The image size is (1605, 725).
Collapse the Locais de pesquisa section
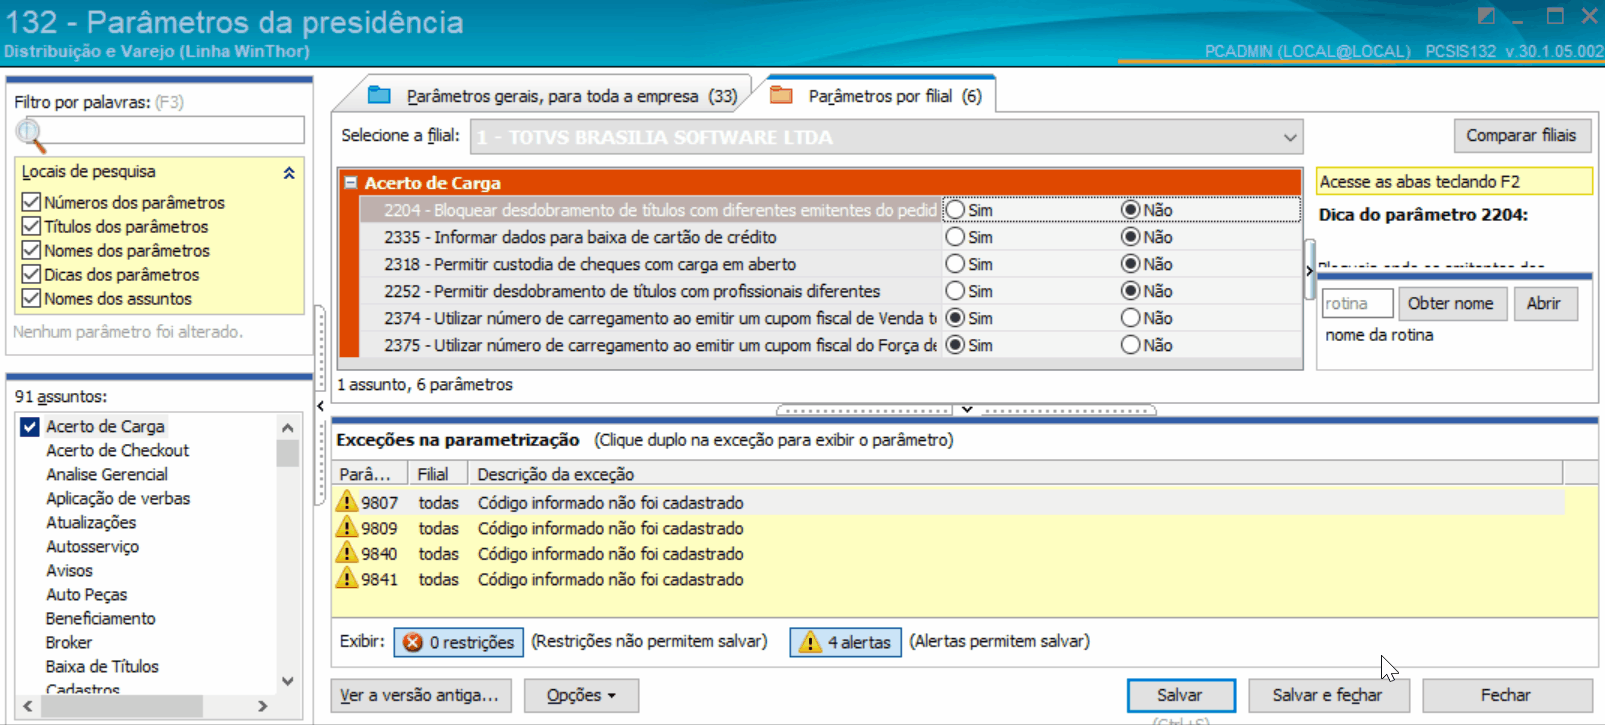click(289, 172)
